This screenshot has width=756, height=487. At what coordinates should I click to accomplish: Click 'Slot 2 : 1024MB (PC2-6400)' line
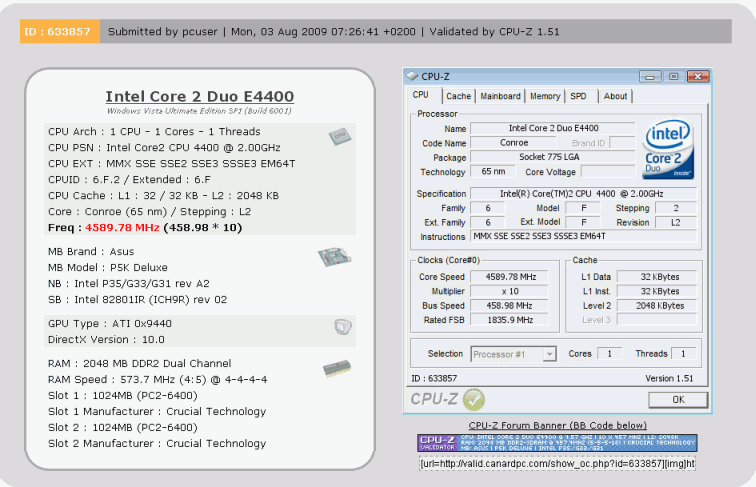tap(122, 428)
